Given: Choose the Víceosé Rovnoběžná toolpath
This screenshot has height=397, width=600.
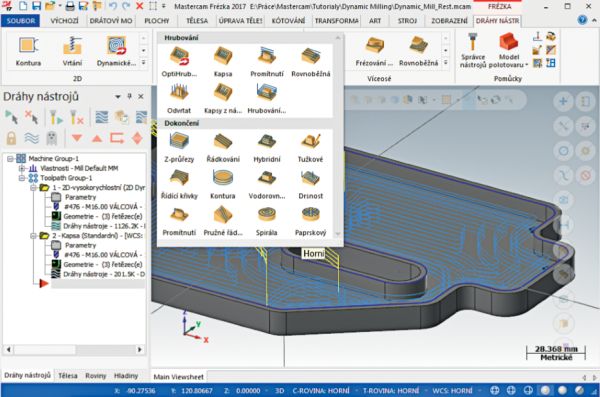Looking at the screenshot, I should [x=418, y=51].
